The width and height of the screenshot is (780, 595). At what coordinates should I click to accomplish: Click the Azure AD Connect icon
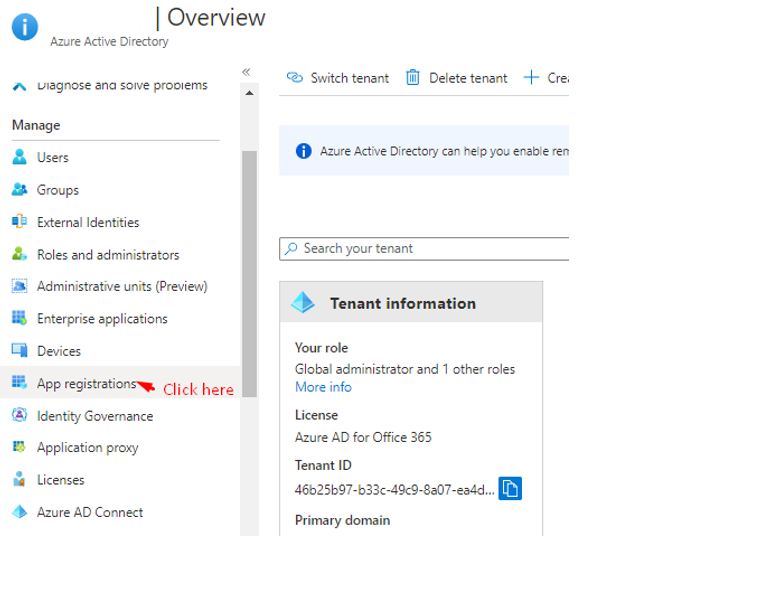point(19,512)
